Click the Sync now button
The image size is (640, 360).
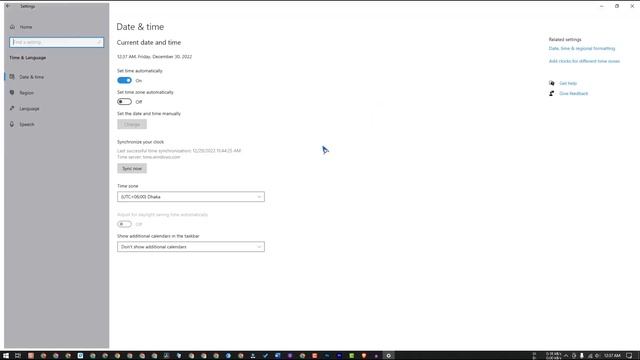pos(132,169)
